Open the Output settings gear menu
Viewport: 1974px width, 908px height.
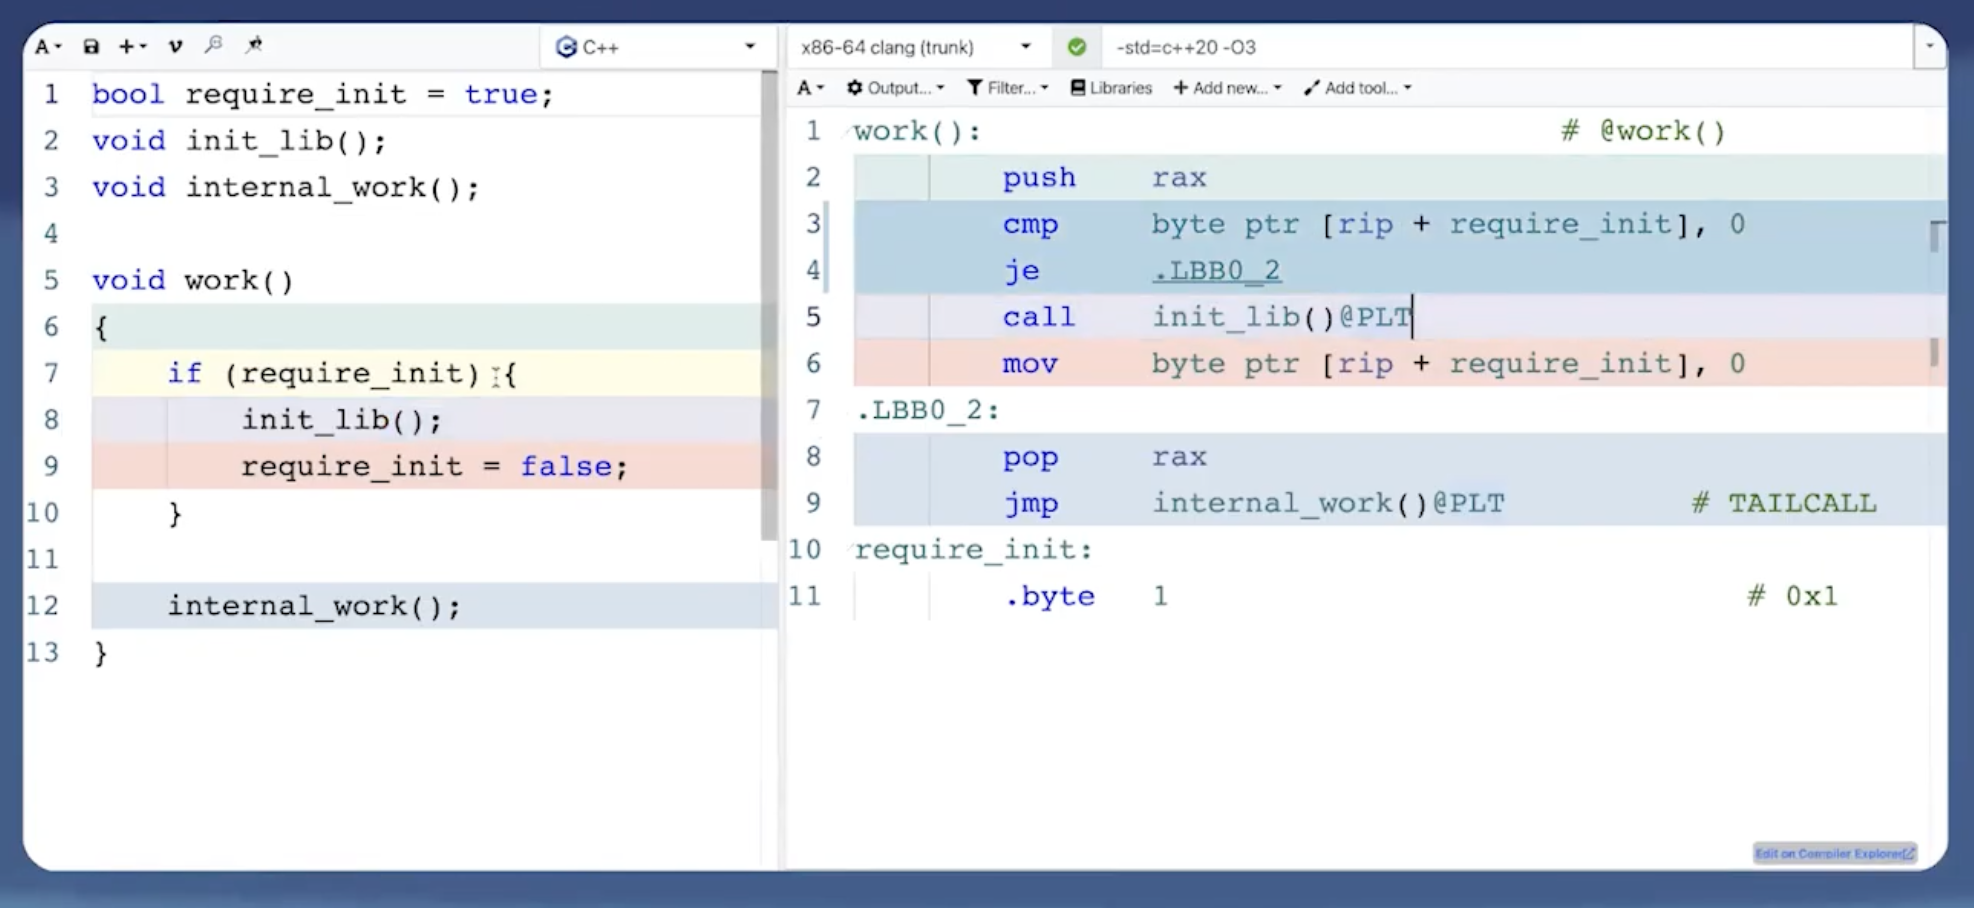click(x=895, y=88)
